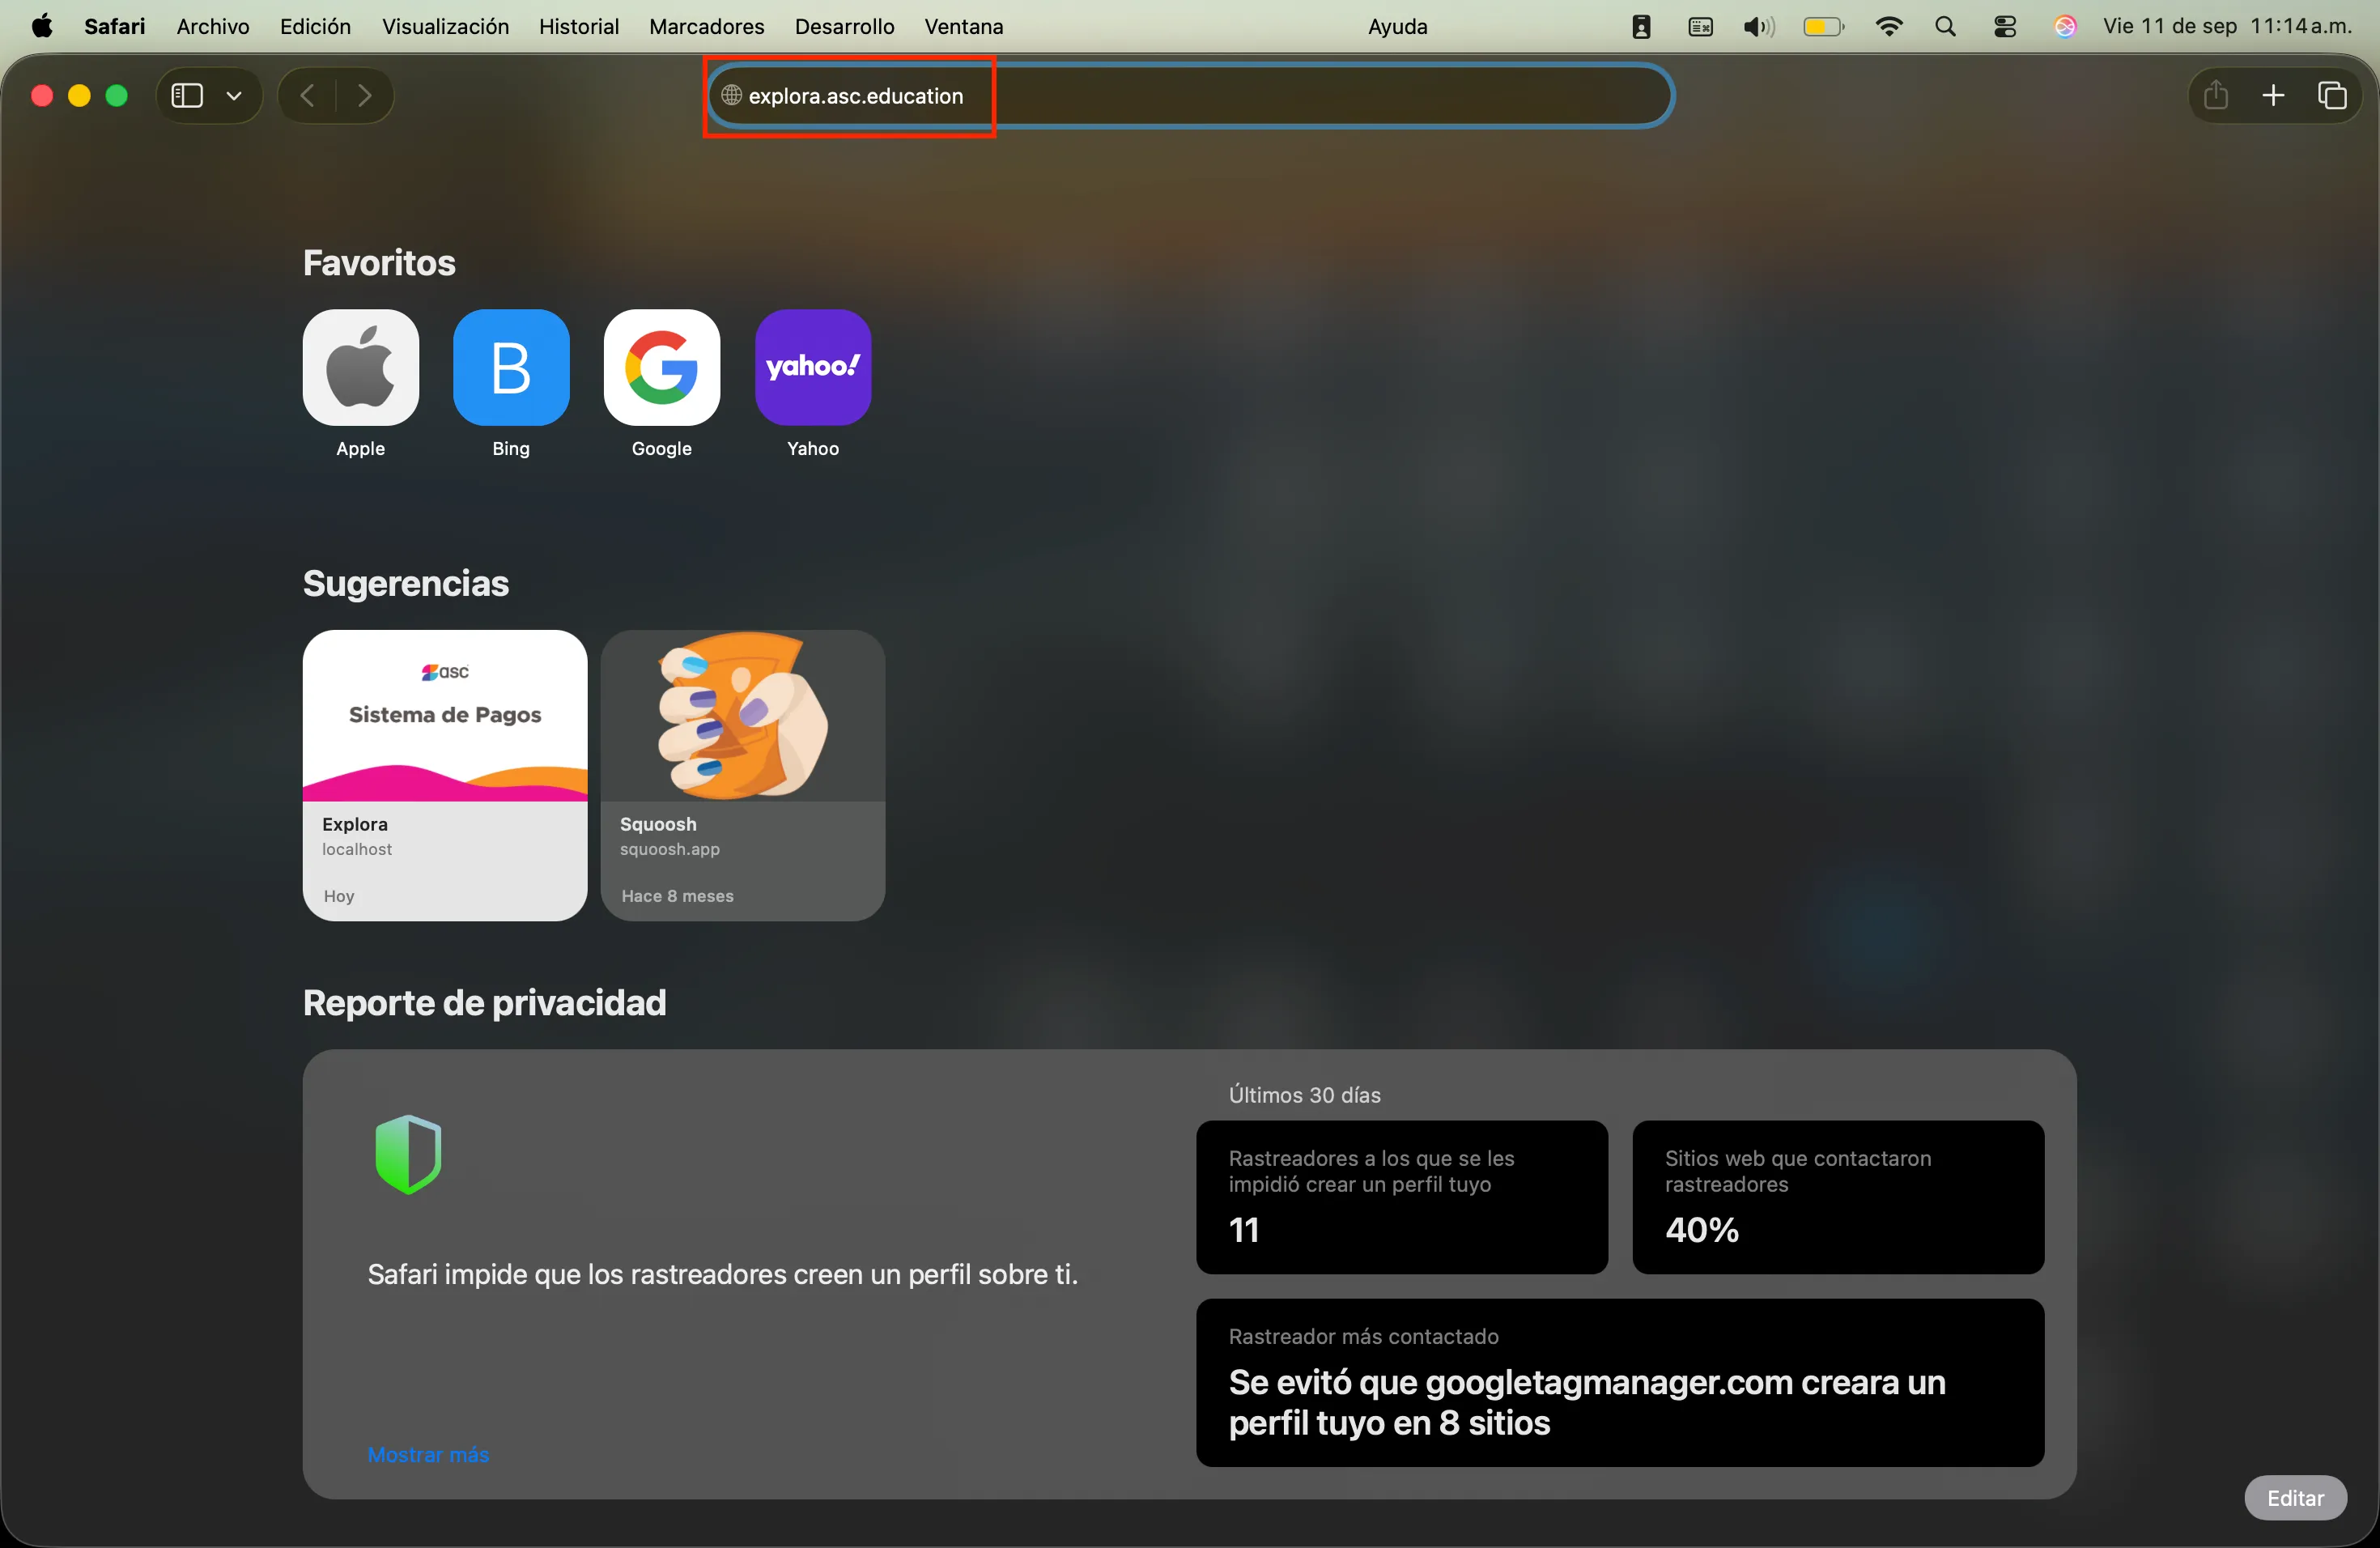This screenshot has height=1548, width=2380.
Task: Click the keyboard input icon in menu bar
Action: click(x=1700, y=26)
